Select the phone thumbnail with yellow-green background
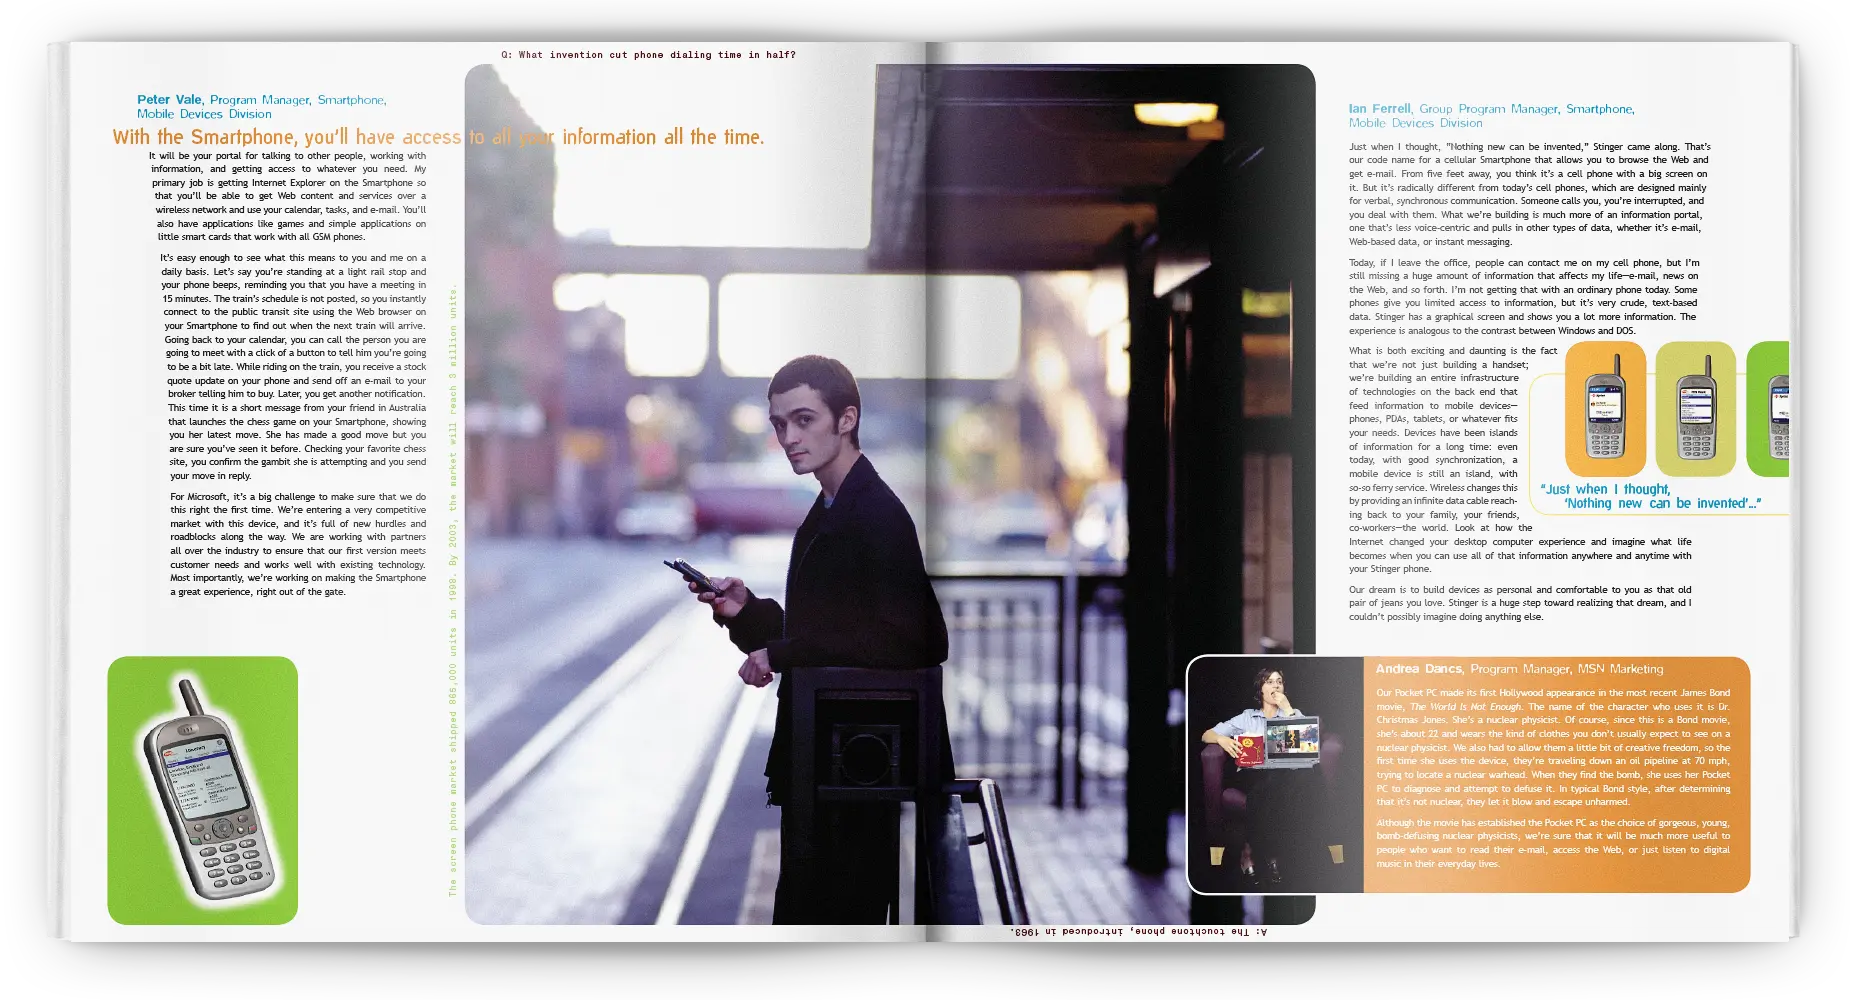 (x=1695, y=409)
